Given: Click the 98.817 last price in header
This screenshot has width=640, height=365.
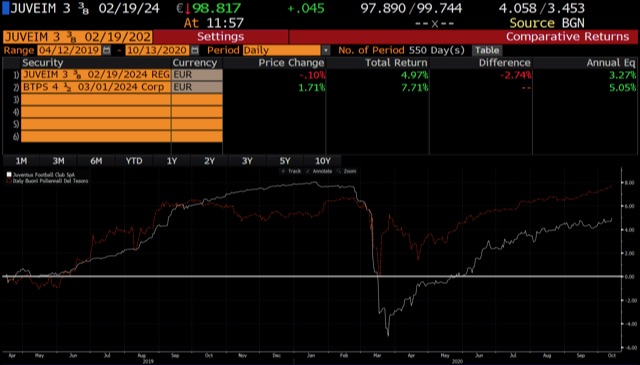Looking at the screenshot, I should [x=216, y=8].
